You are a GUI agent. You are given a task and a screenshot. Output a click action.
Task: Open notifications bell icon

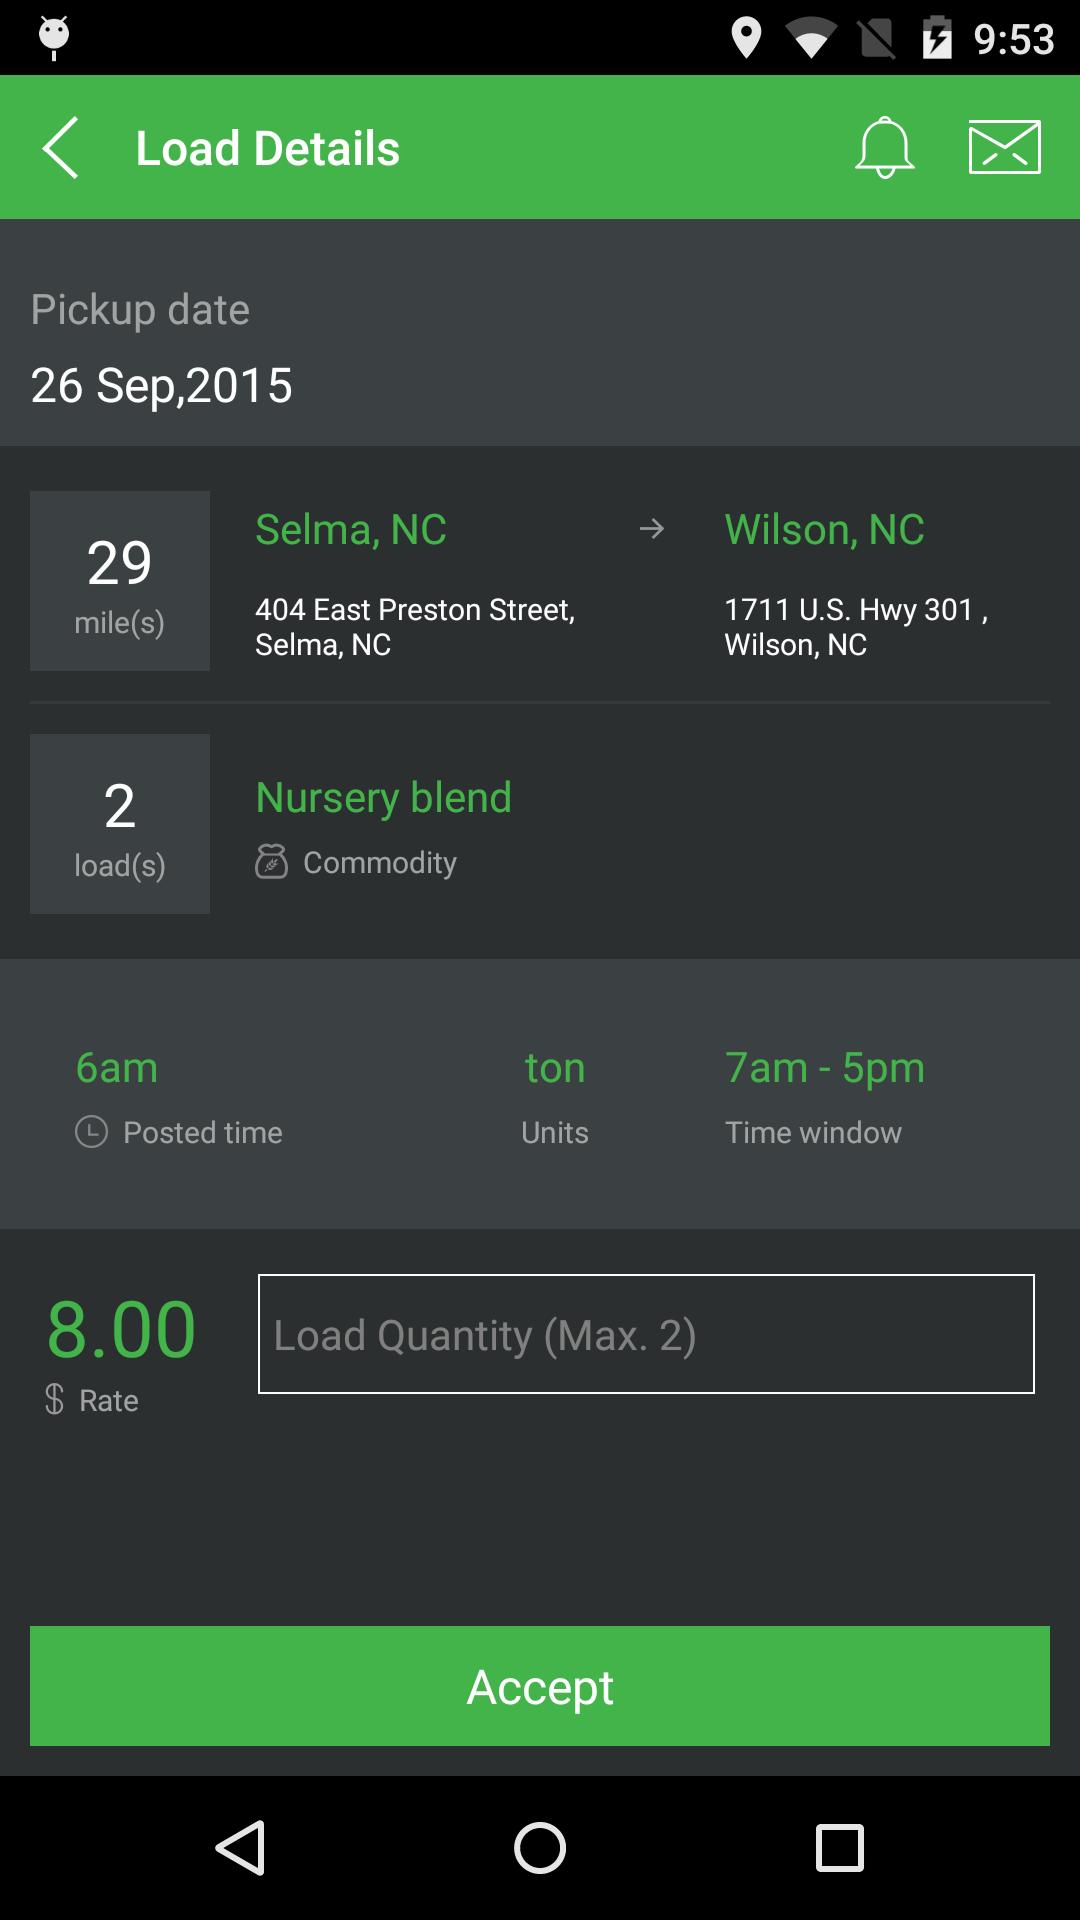click(884, 148)
